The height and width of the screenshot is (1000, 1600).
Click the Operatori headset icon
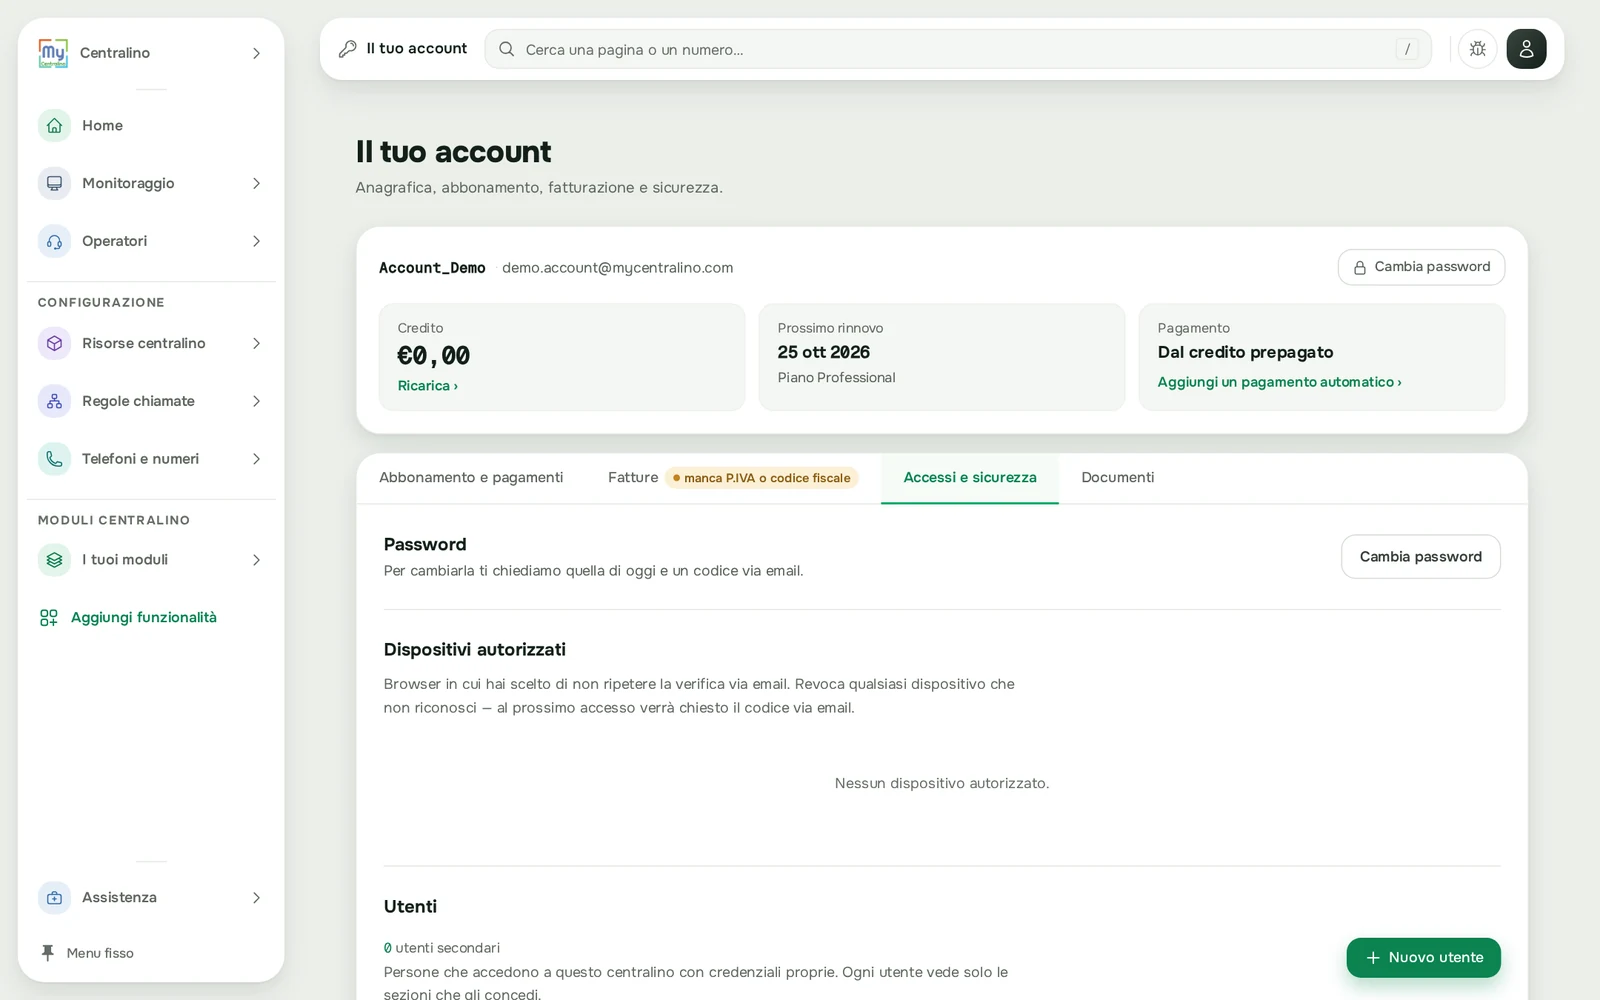54,242
